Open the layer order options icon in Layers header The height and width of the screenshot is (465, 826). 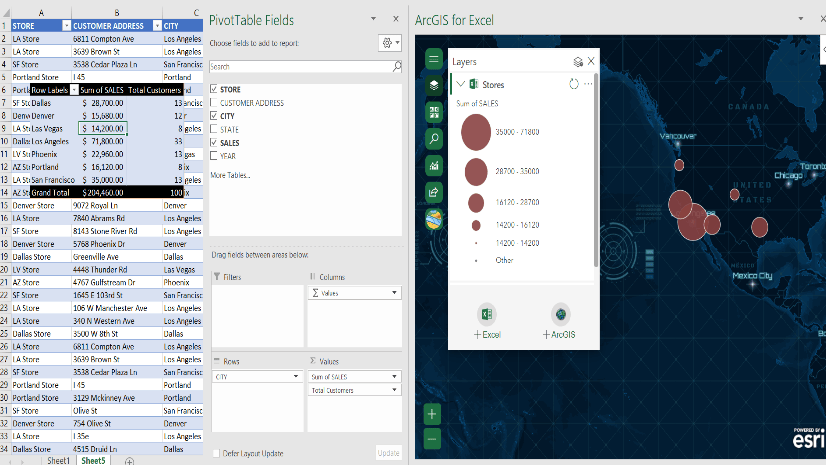[578, 62]
